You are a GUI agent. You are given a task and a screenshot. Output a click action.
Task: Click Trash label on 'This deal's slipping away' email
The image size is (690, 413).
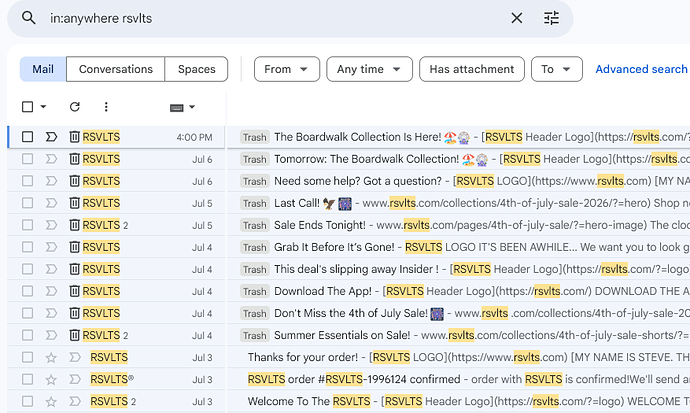point(254,269)
